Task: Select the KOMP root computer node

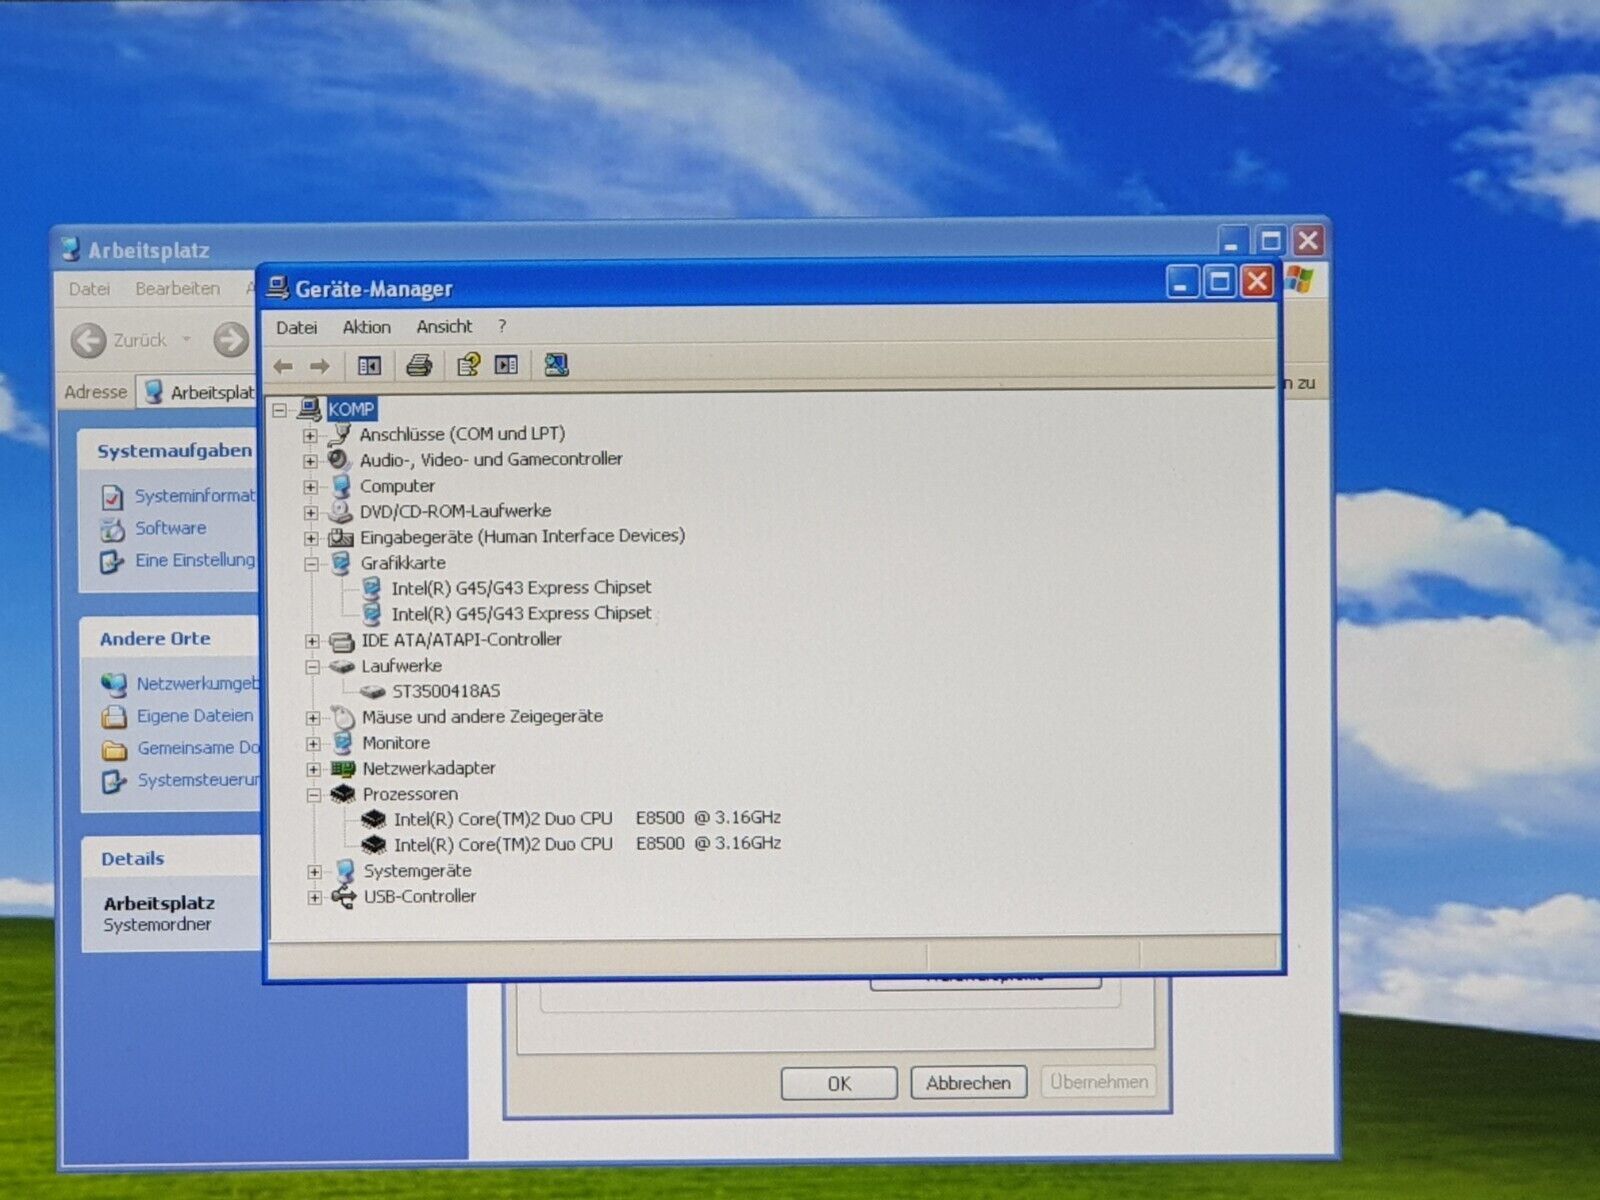Action: (x=351, y=409)
